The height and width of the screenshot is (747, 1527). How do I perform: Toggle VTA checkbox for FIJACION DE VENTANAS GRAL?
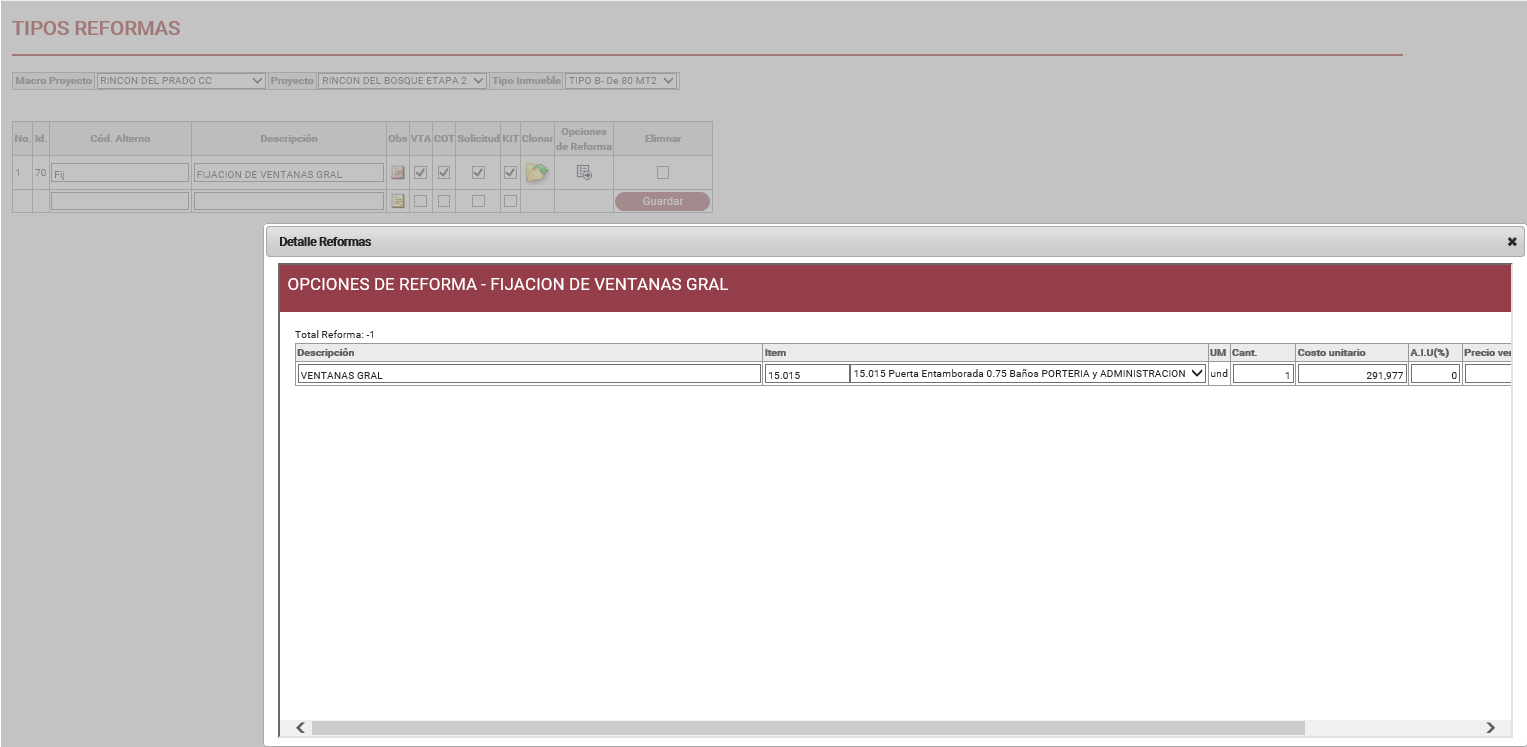[421, 172]
